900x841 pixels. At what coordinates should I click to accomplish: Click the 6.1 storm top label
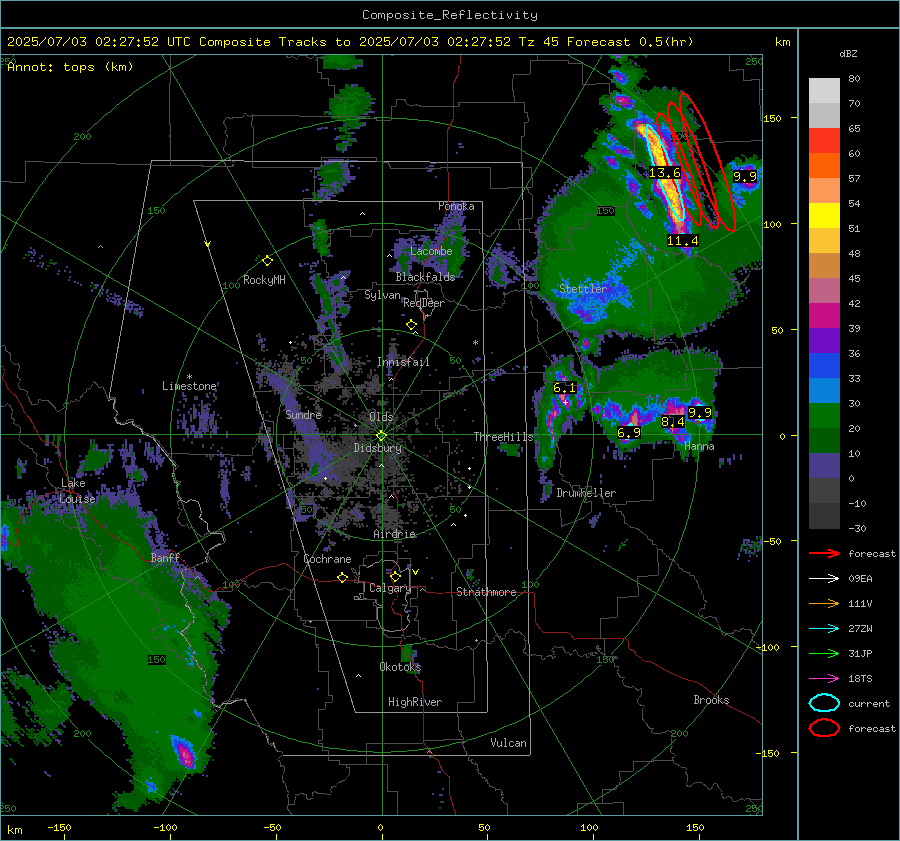pyautogui.click(x=564, y=388)
